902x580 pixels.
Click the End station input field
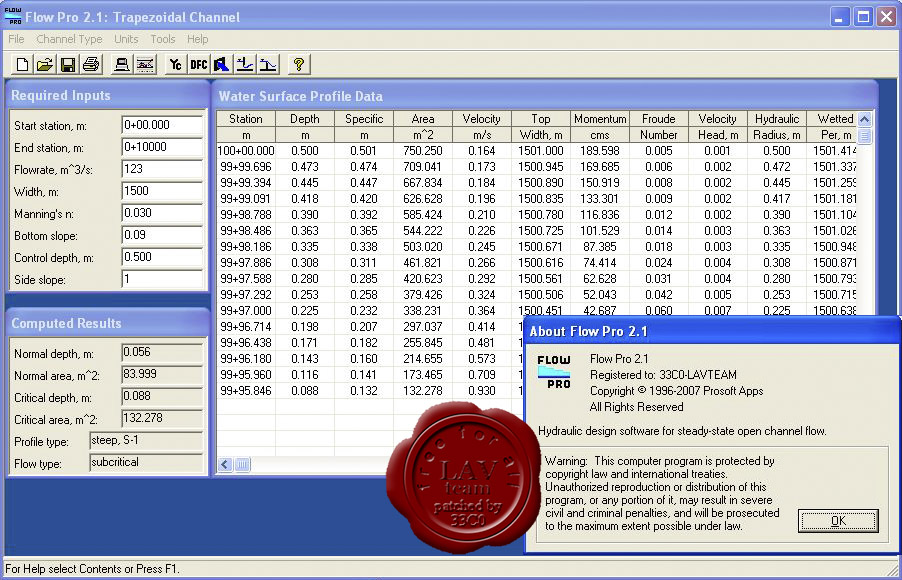pyautogui.click(x=162, y=147)
